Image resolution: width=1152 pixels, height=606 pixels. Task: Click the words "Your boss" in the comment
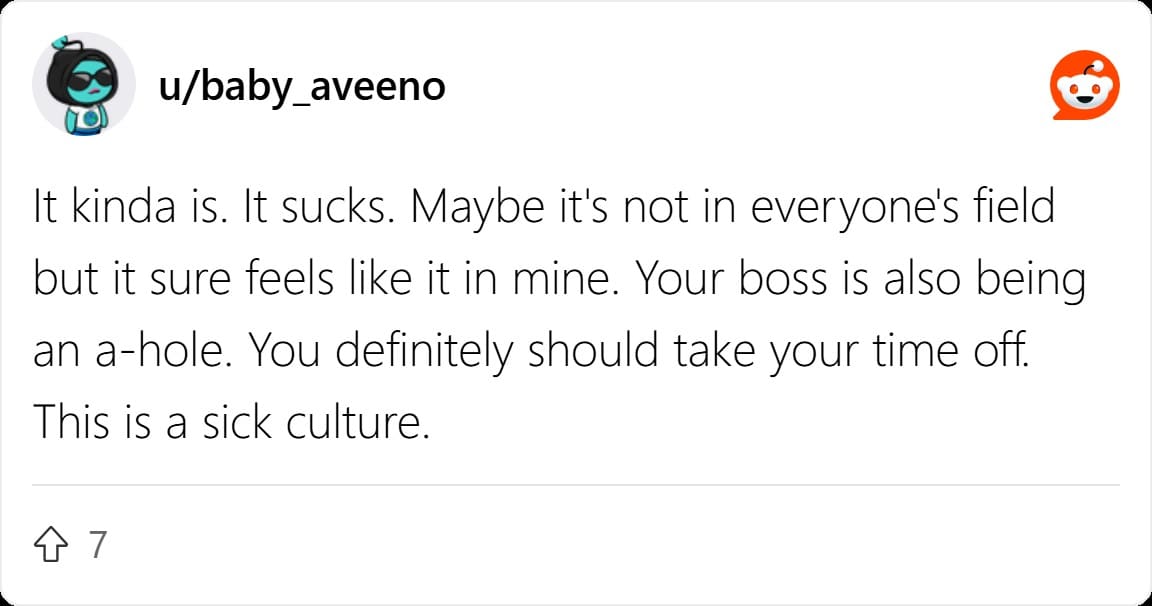pyautogui.click(x=731, y=279)
